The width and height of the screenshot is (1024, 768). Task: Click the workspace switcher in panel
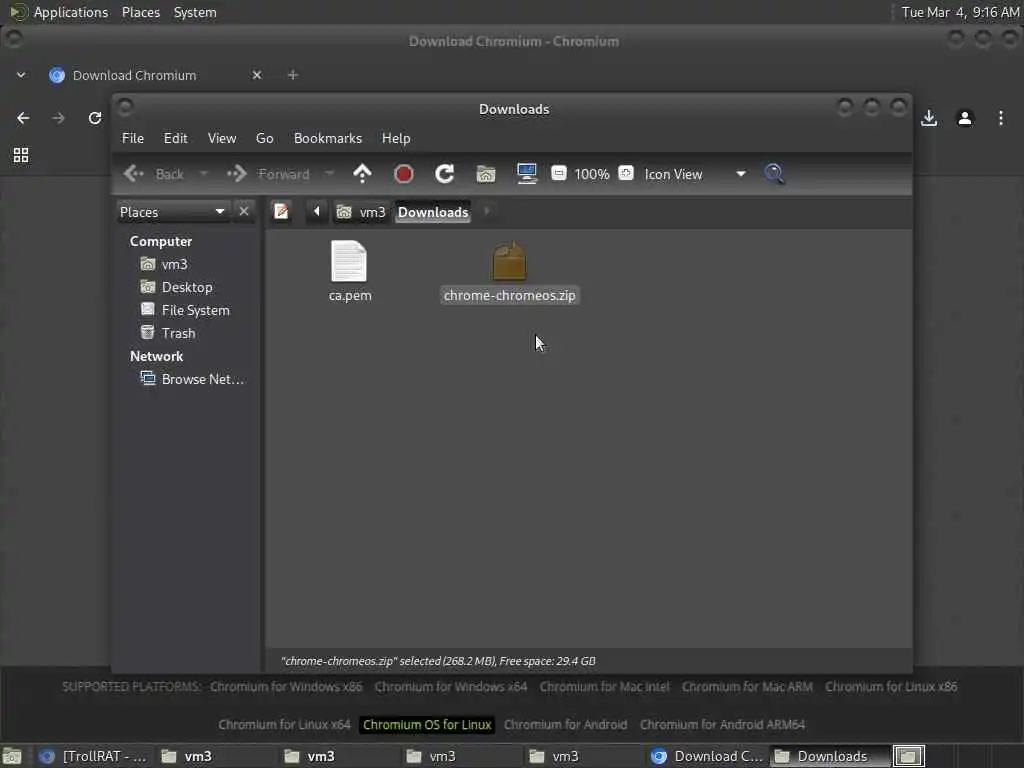[x=908, y=756]
